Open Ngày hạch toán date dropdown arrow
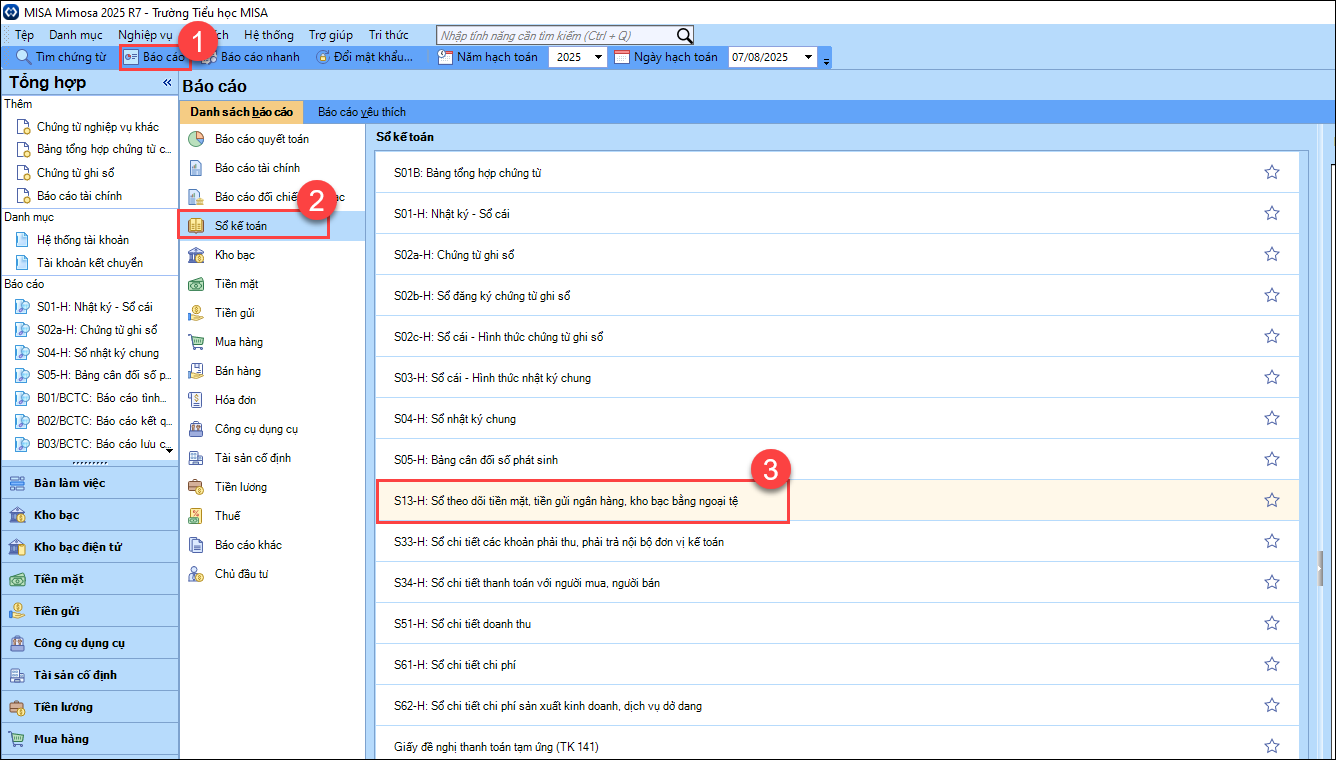Screen dimensions: 1336x760 [x=808, y=57]
